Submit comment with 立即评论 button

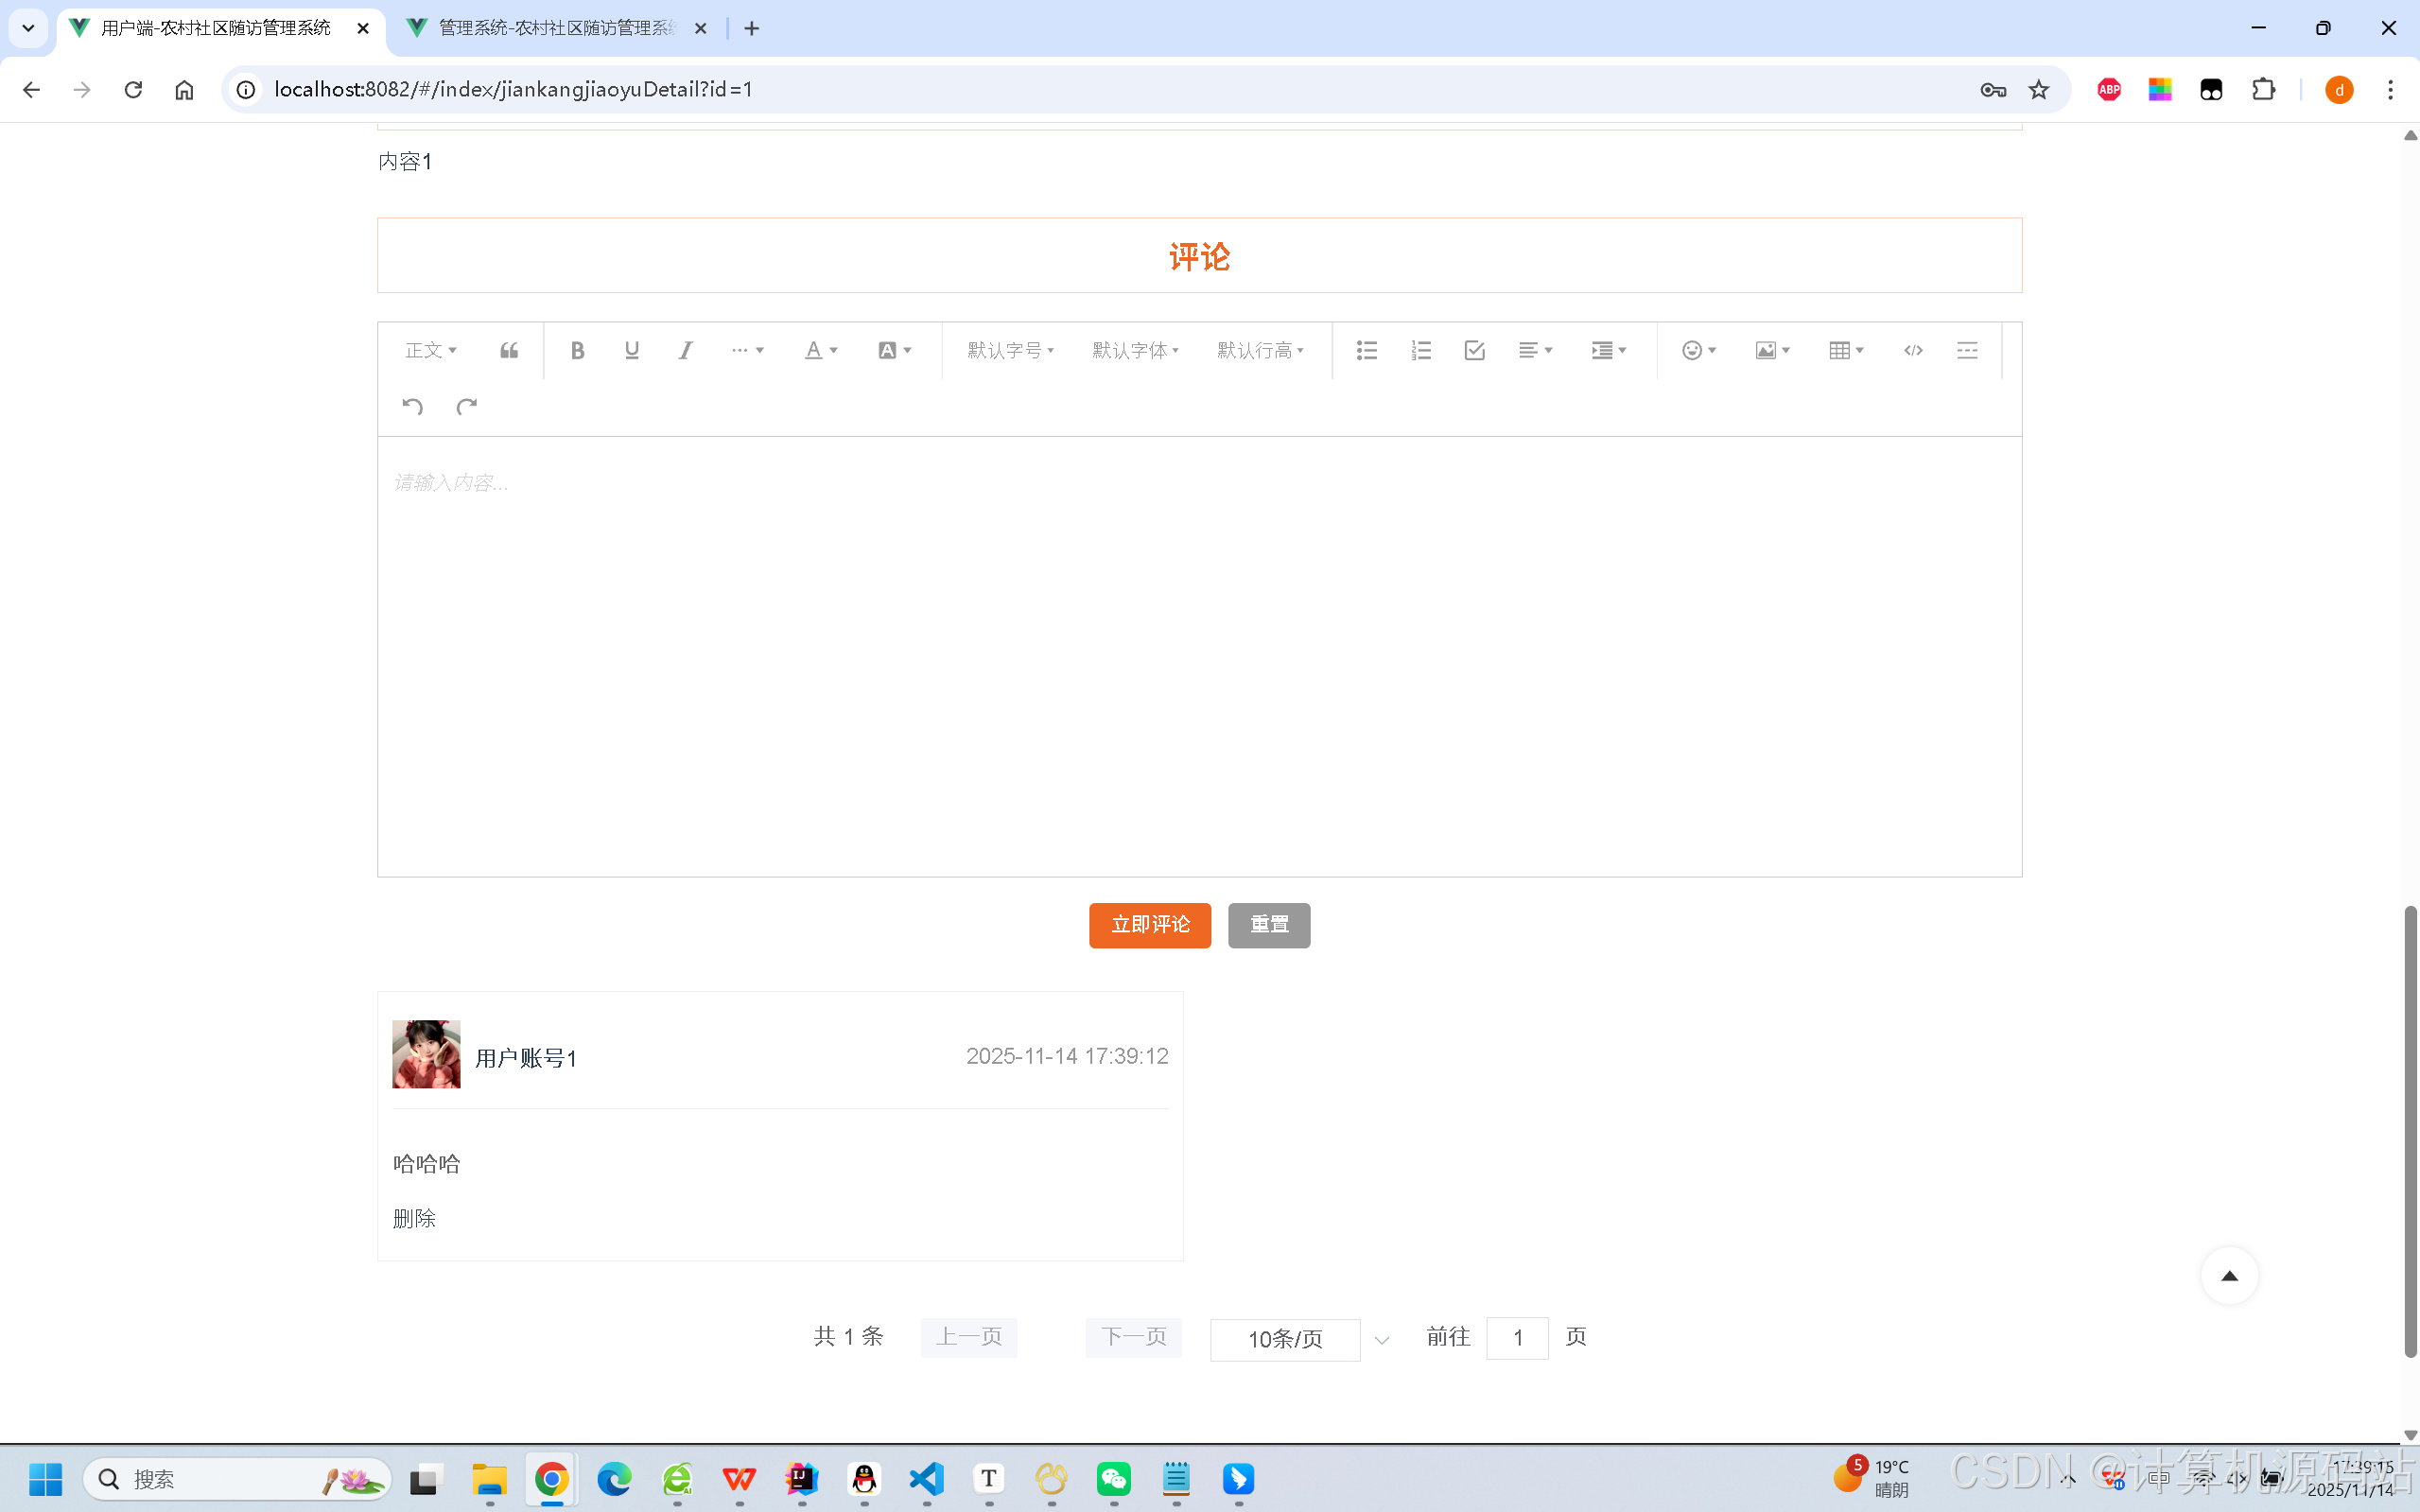(1150, 925)
